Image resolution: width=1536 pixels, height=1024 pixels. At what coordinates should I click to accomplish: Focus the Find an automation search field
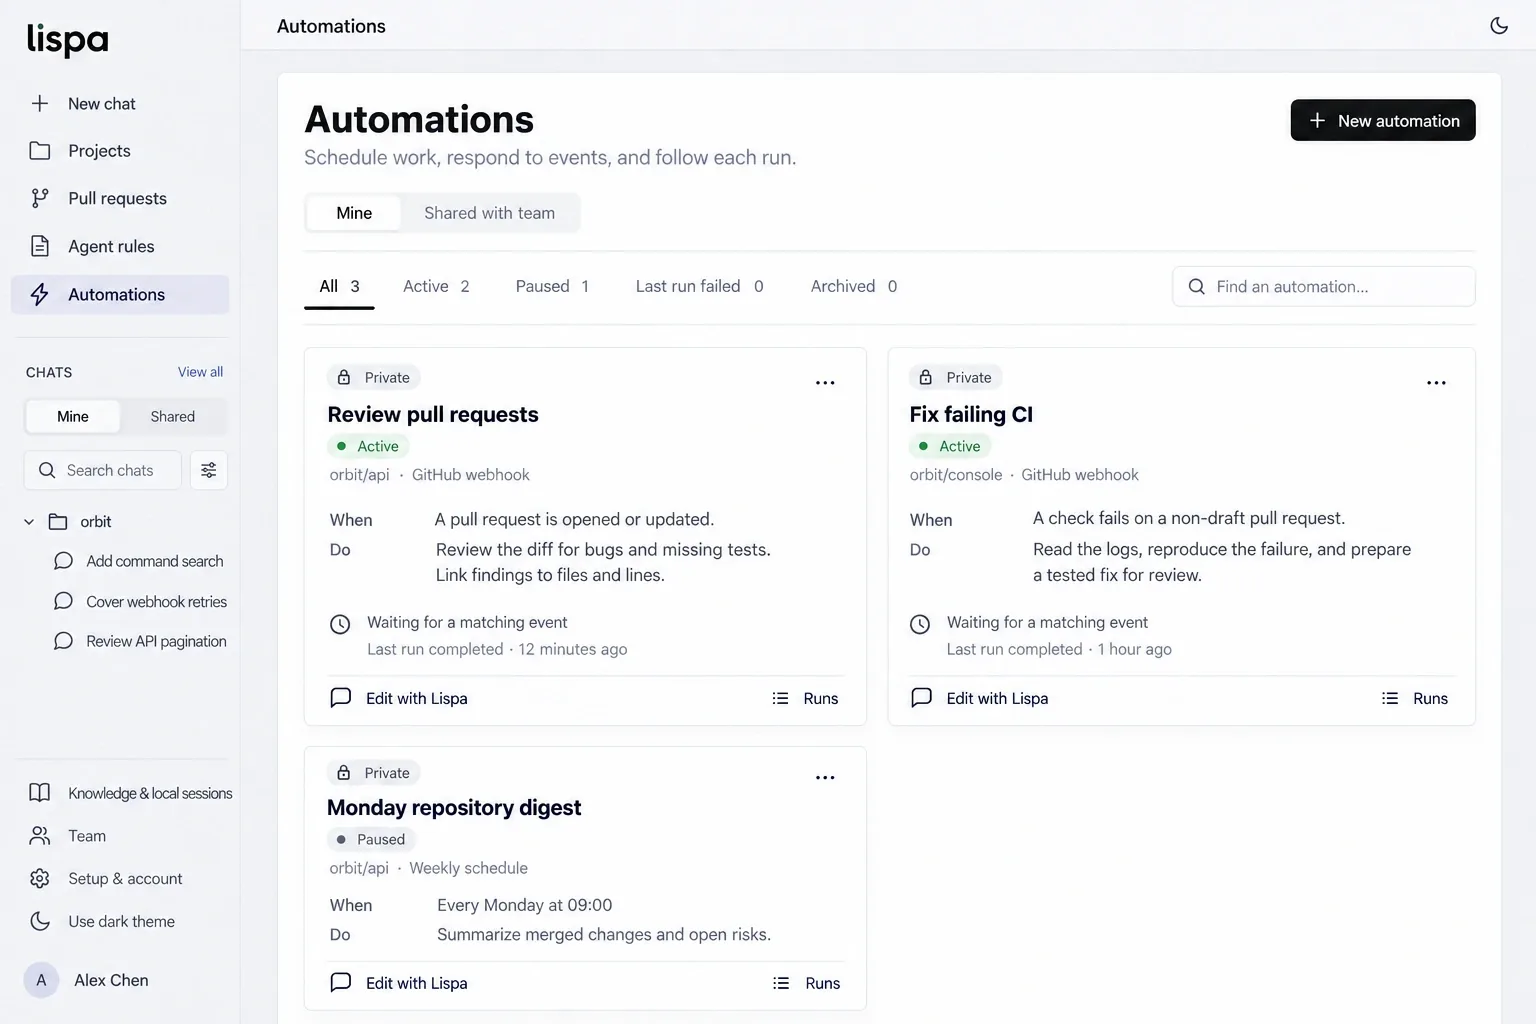click(1323, 286)
